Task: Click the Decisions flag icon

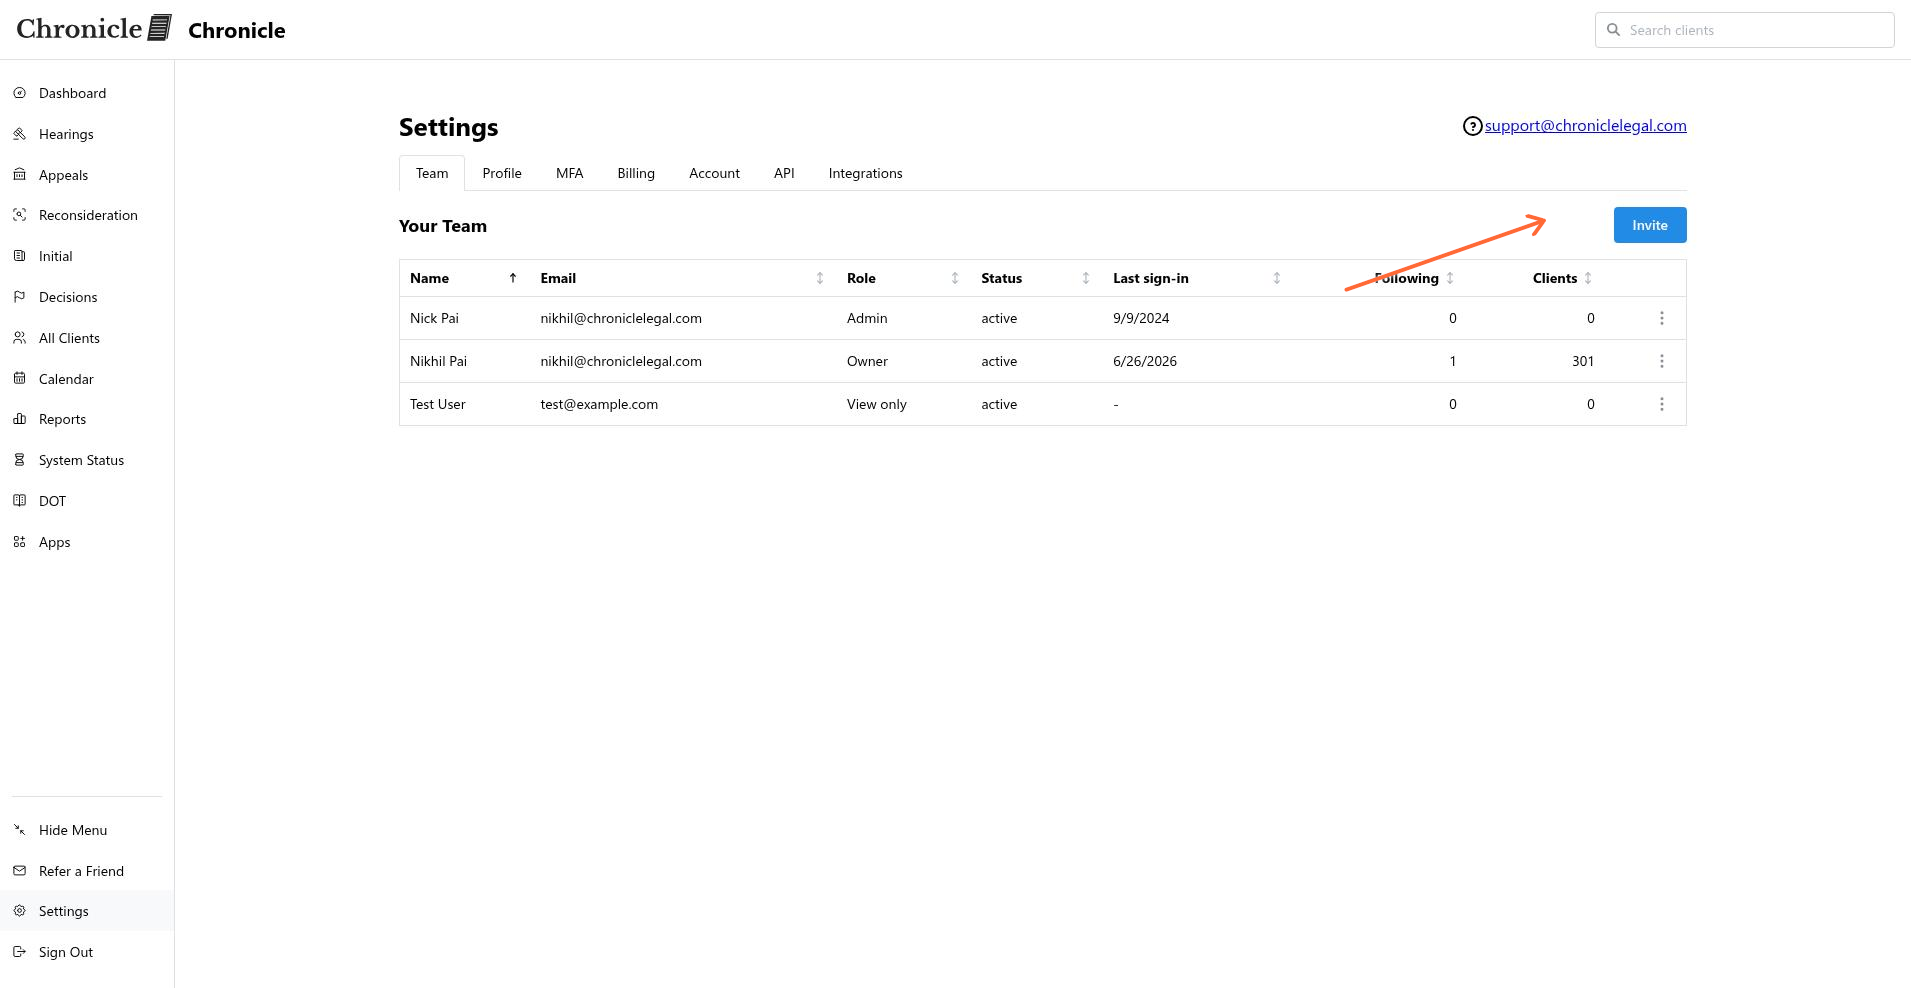Action: pyautogui.click(x=19, y=297)
